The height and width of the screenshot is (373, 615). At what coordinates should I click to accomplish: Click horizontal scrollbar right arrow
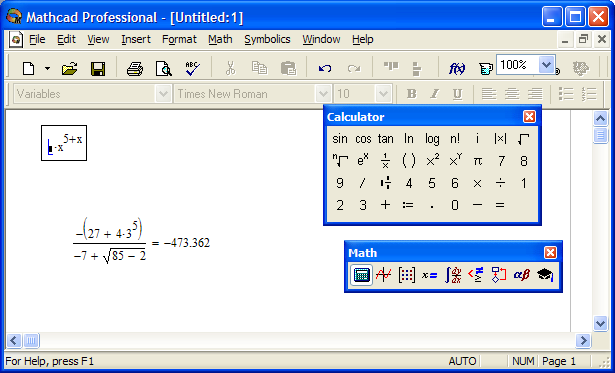click(x=583, y=340)
